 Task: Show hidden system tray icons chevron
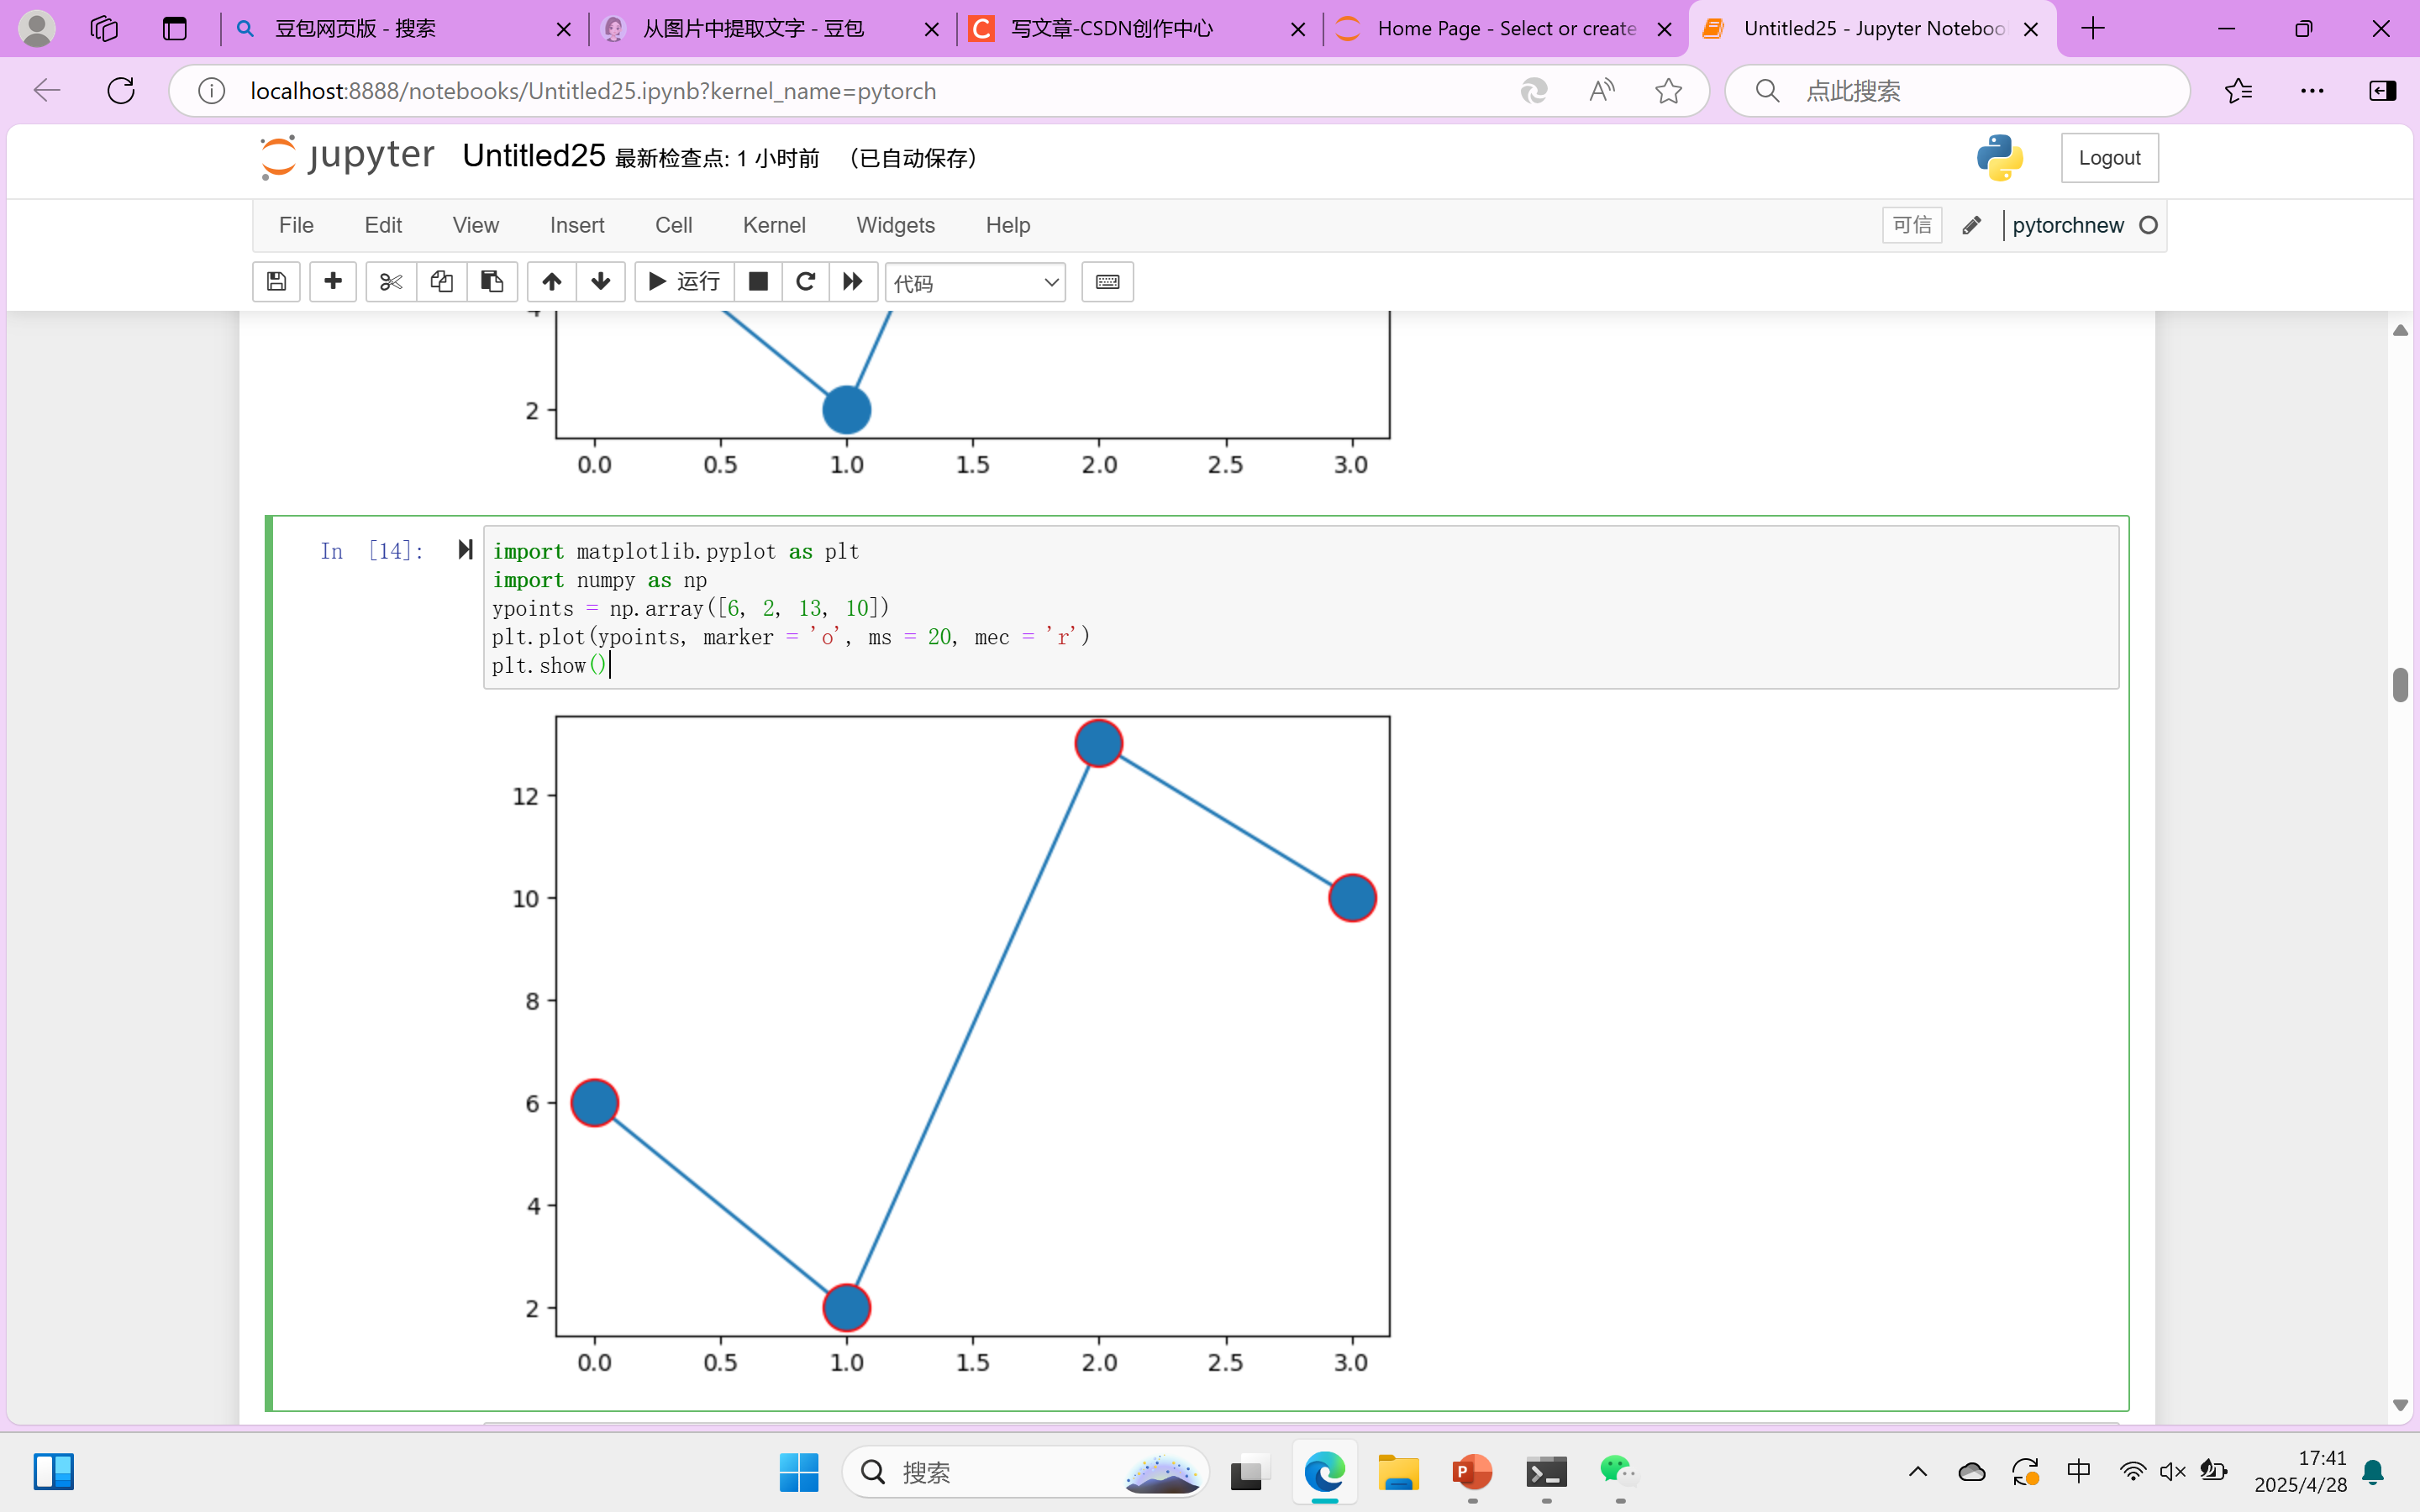click(1917, 1471)
